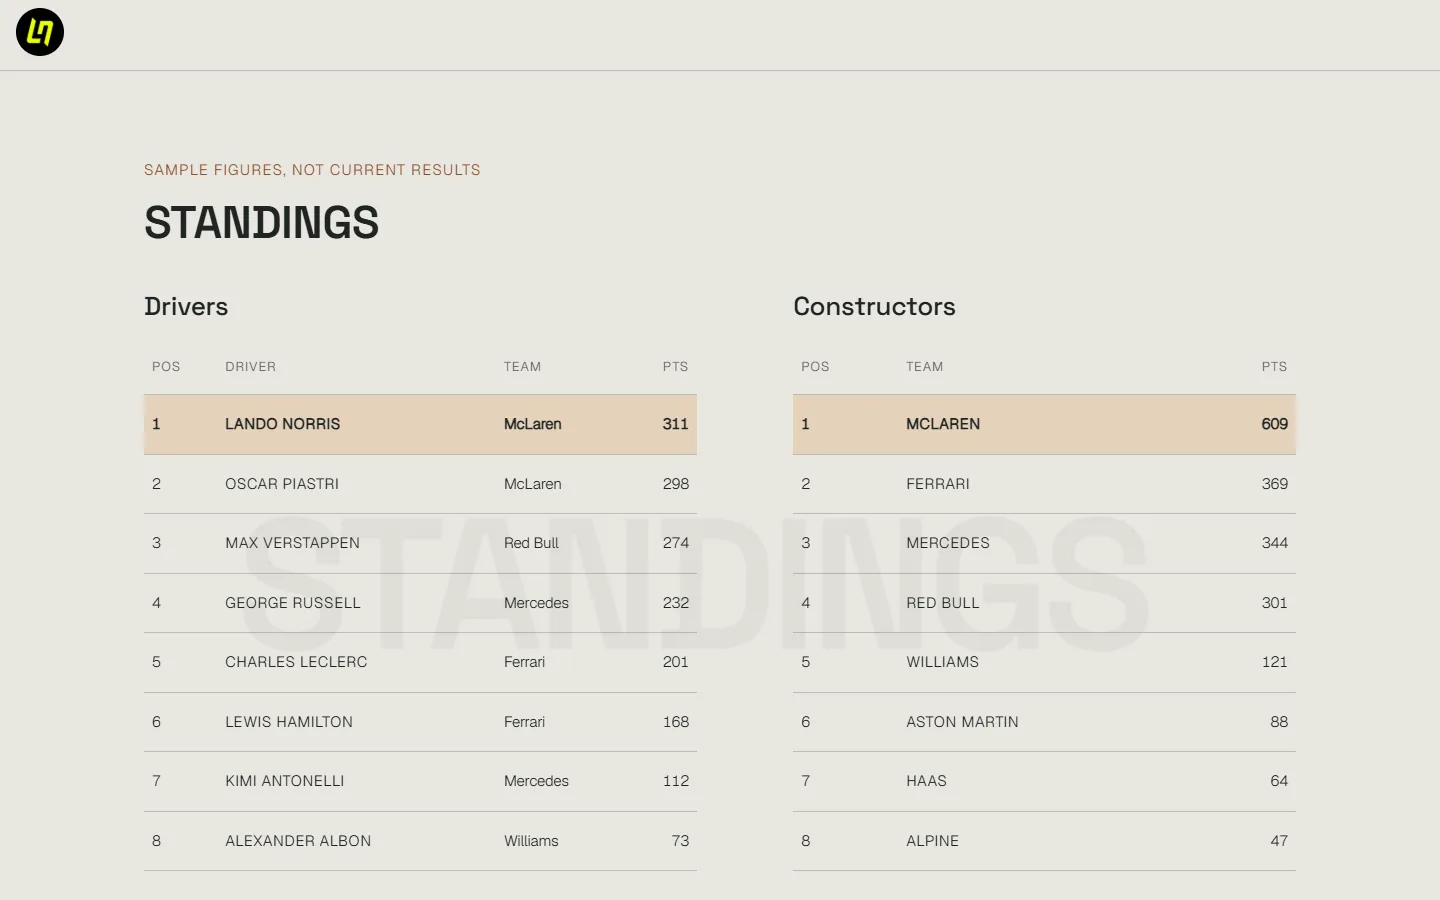Select the Oscar Piastri driver name

coord(282,484)
